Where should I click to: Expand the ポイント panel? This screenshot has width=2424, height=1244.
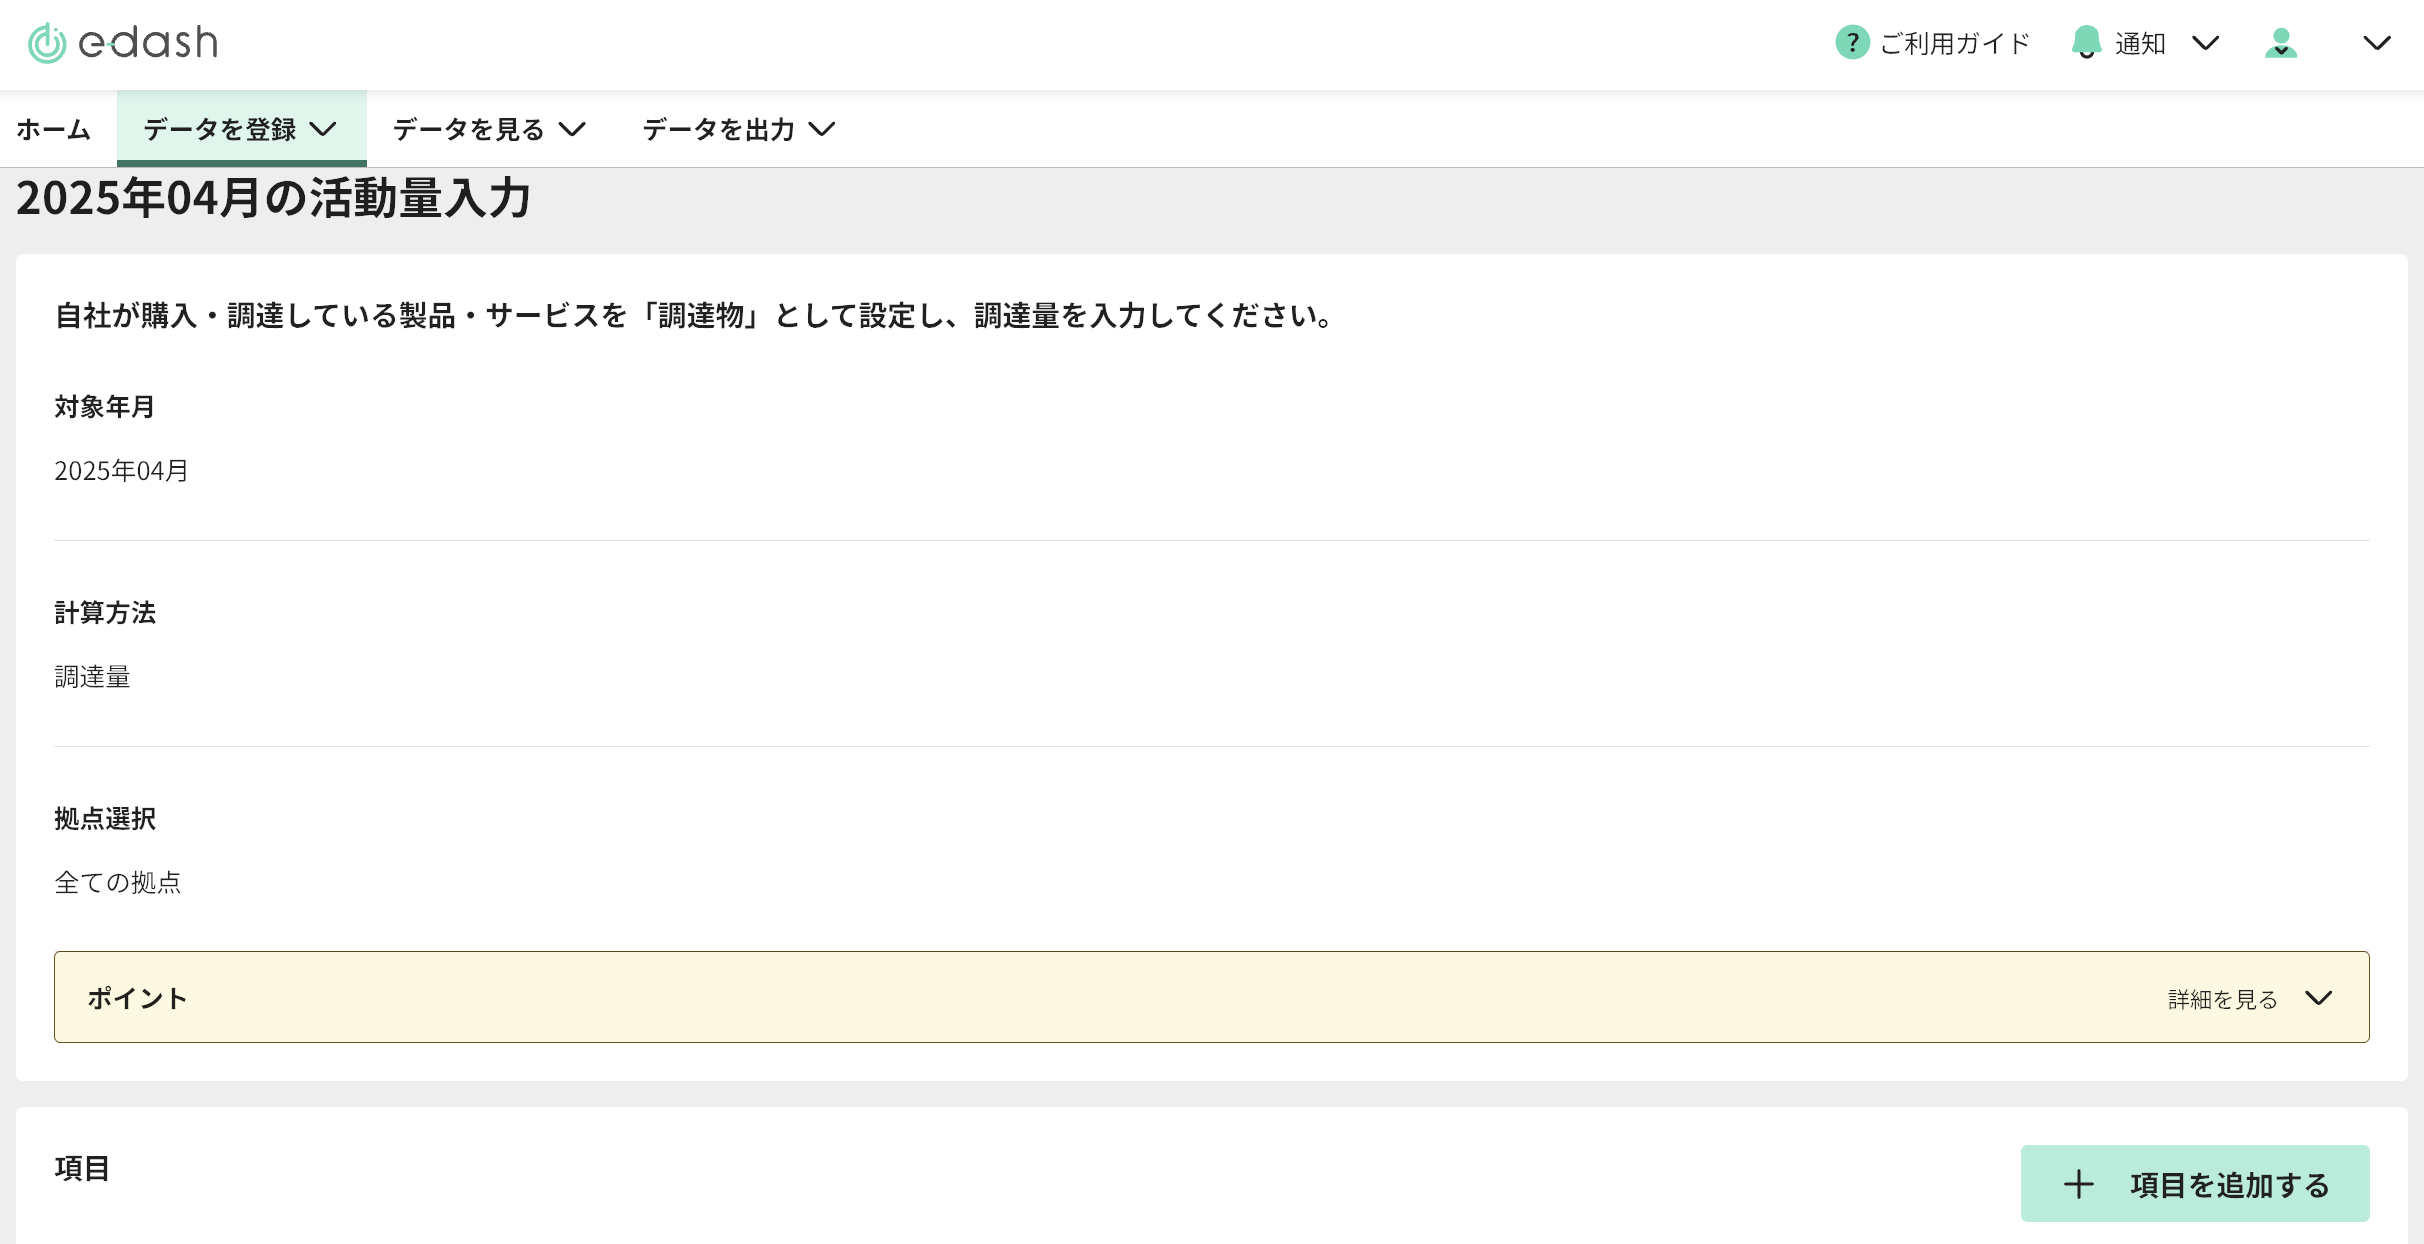point(1212,997)
